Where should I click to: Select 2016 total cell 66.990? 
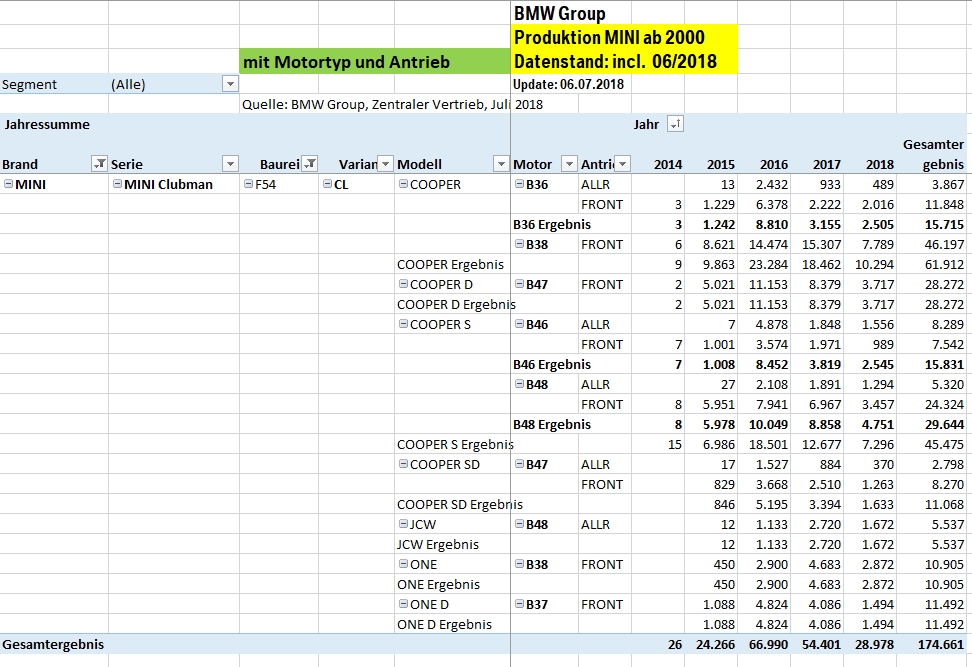tap(769, 644)
